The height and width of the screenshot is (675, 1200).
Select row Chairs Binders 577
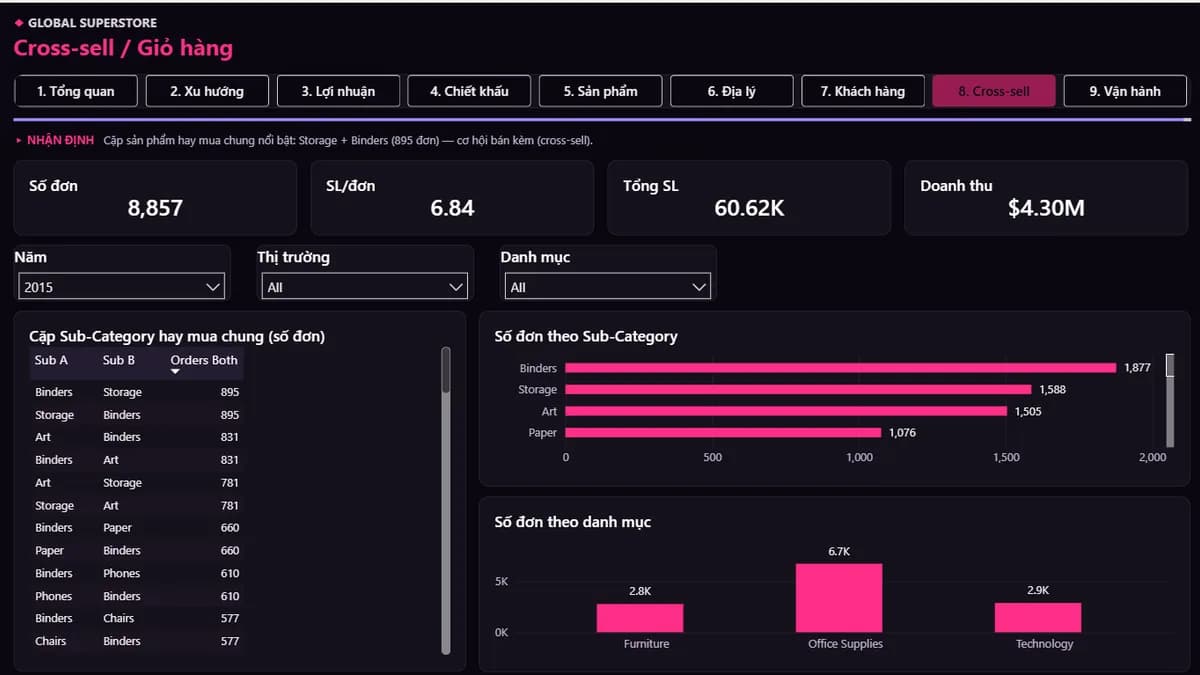137,641
